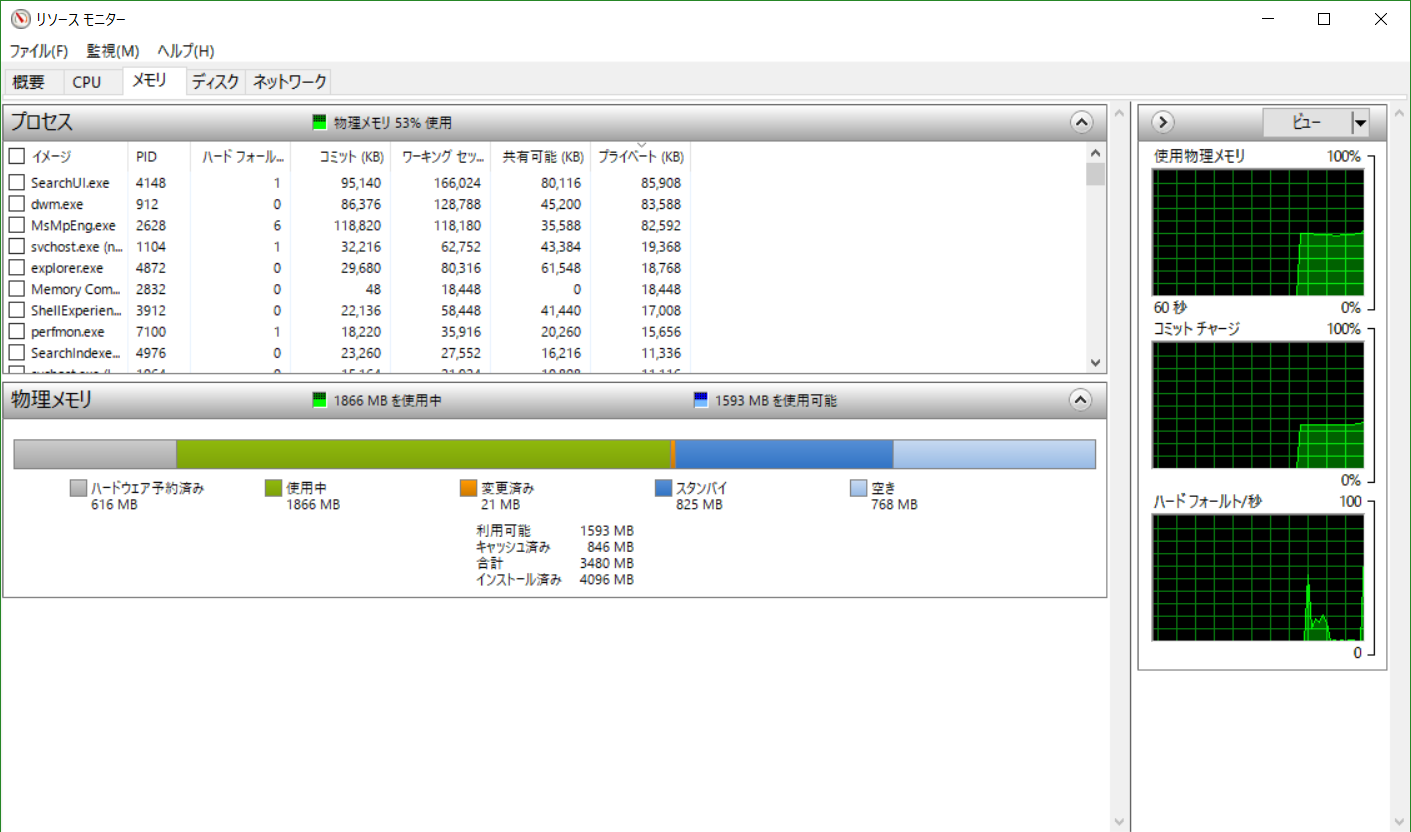Click the process list scroll-up arrow

click(x=1095, y=153)
